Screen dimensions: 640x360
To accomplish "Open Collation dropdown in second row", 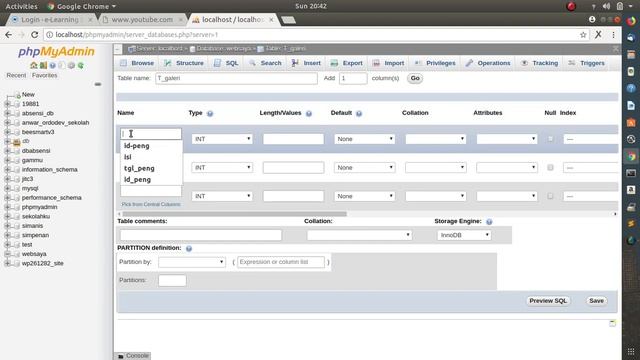I will click(436, 168).
